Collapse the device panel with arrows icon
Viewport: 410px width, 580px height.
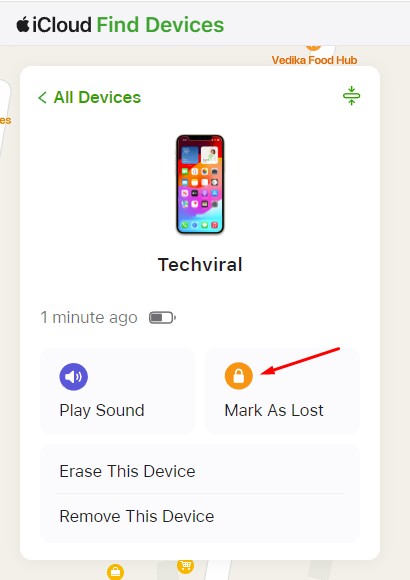point(351,96)
